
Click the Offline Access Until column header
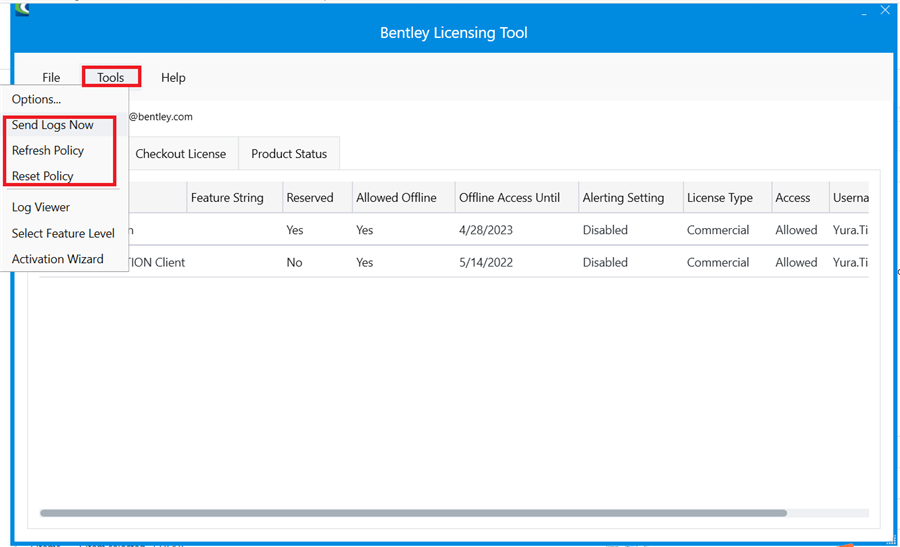tap(509, 198)
